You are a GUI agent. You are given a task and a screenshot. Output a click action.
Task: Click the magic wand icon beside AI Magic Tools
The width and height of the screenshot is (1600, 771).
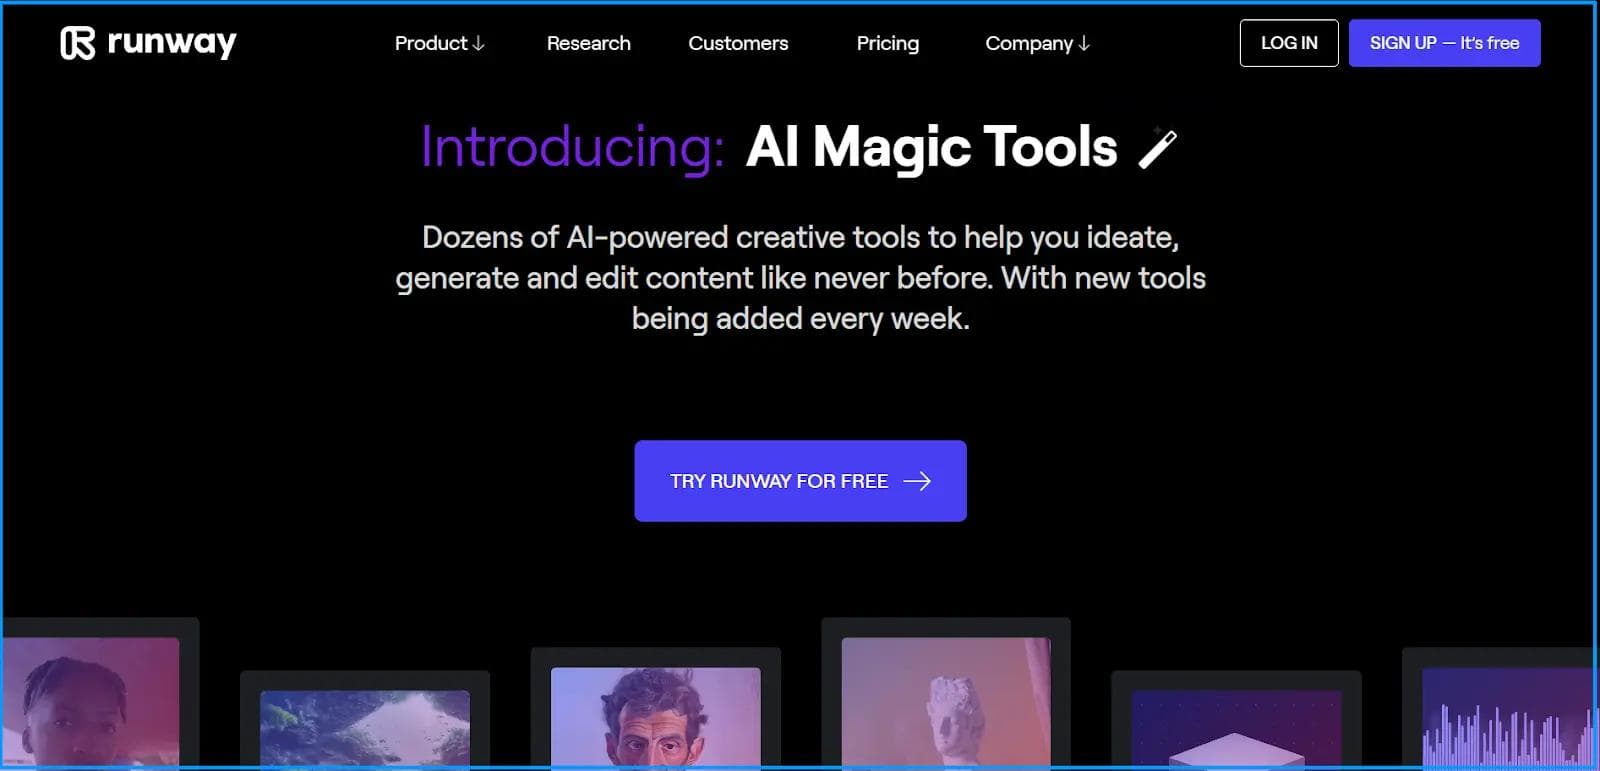[1158, 148]
